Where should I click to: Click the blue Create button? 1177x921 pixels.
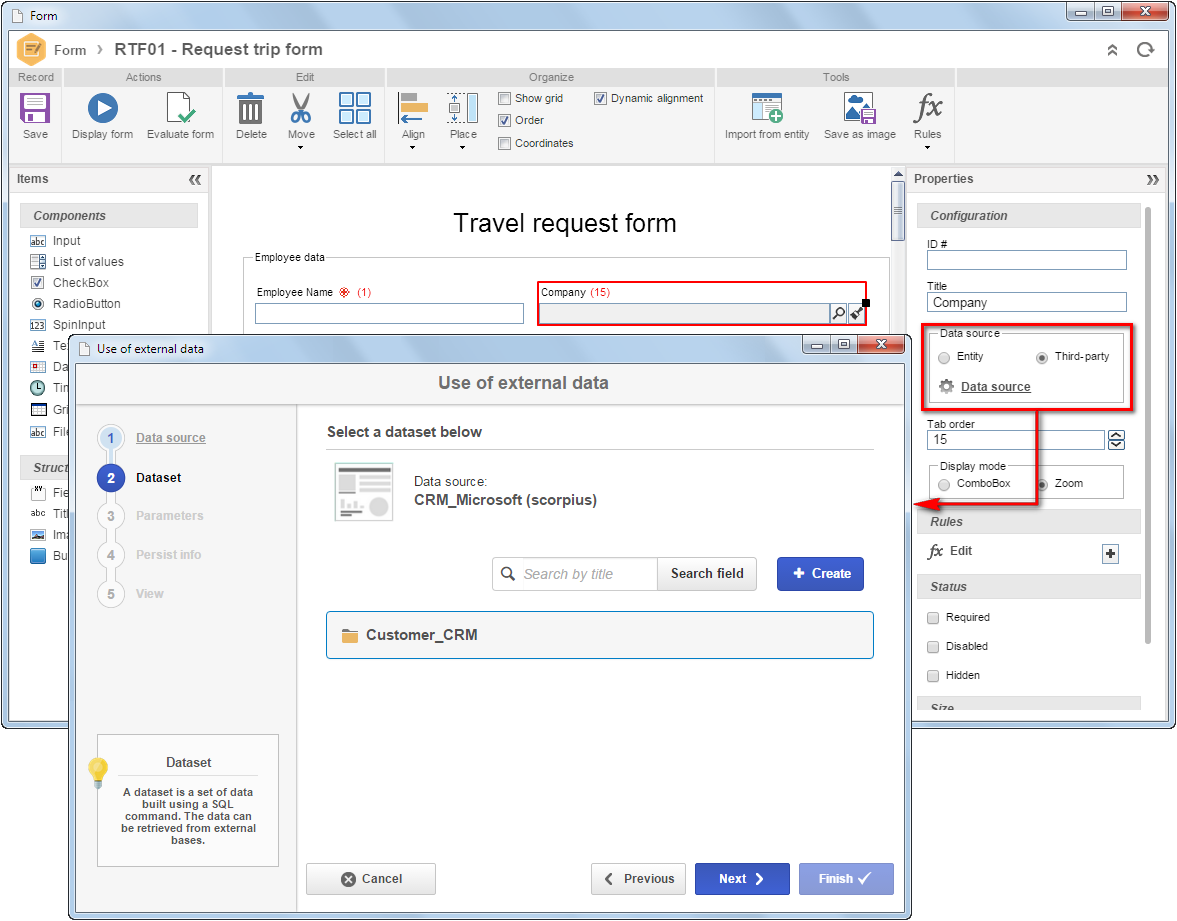coord(820,573)
